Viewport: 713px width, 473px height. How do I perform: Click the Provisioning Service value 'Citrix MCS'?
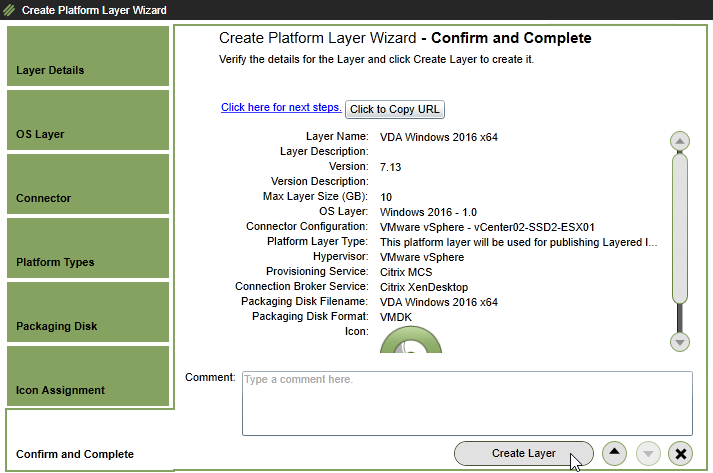pyautogui.click(x=406, y=272)
